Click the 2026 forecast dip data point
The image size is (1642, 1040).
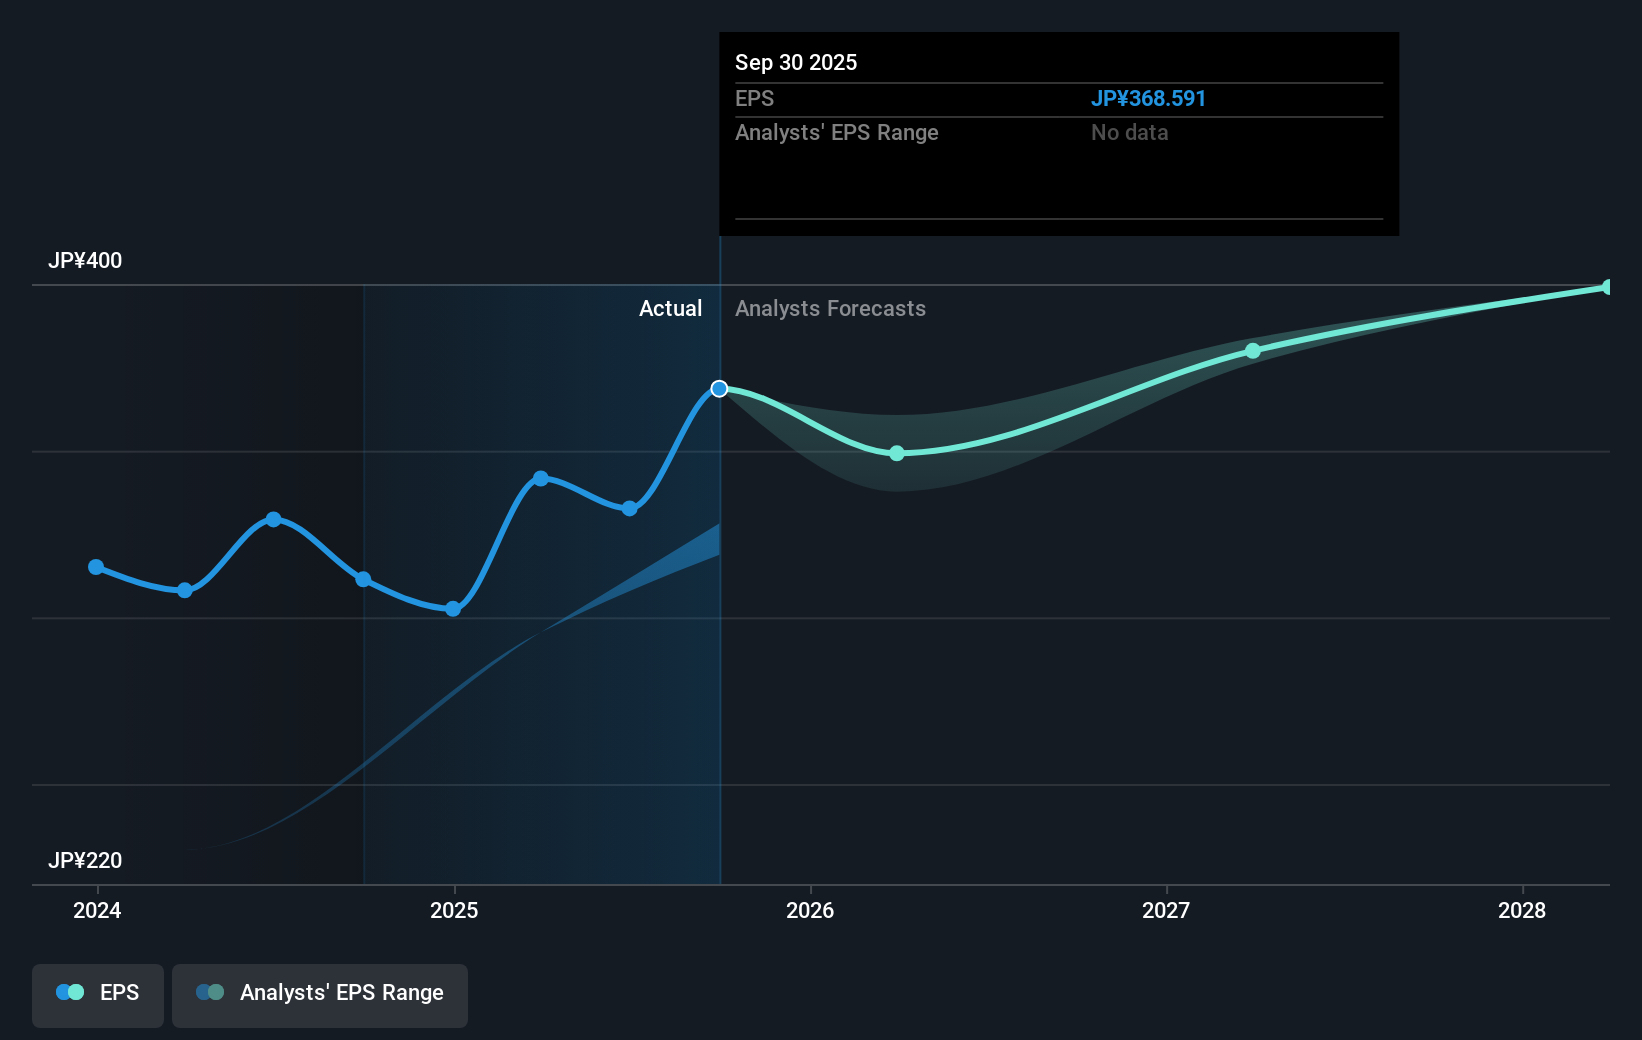896,453
